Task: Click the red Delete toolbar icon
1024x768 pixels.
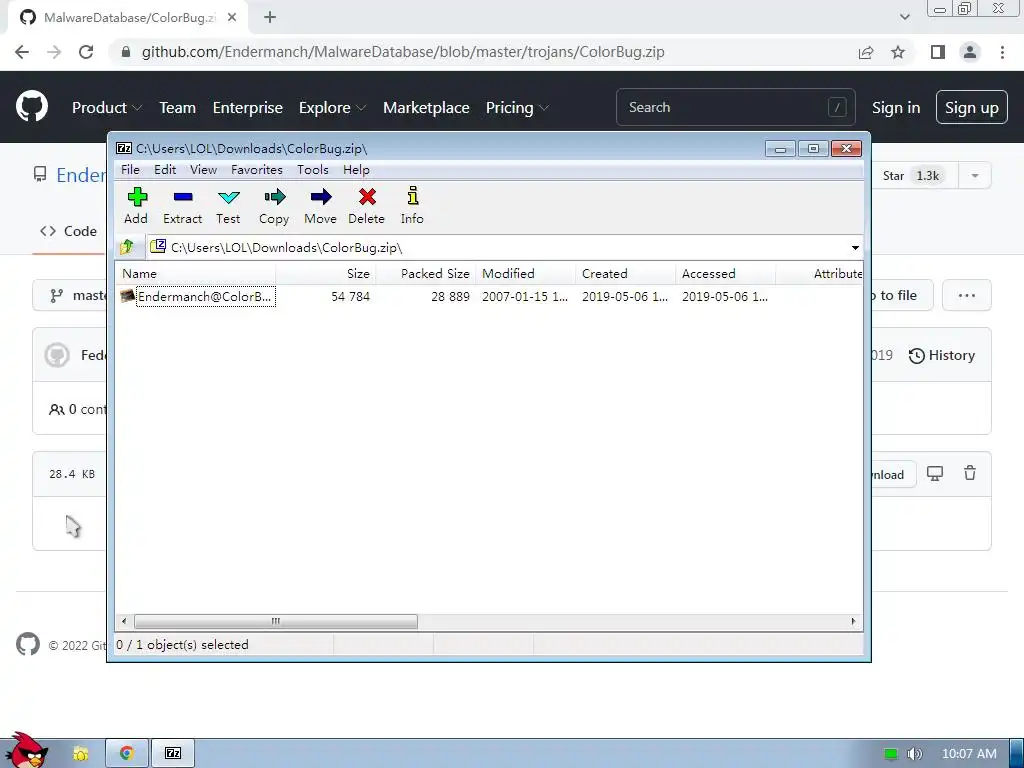Action: pyautogui.click(x=366, y=206)
